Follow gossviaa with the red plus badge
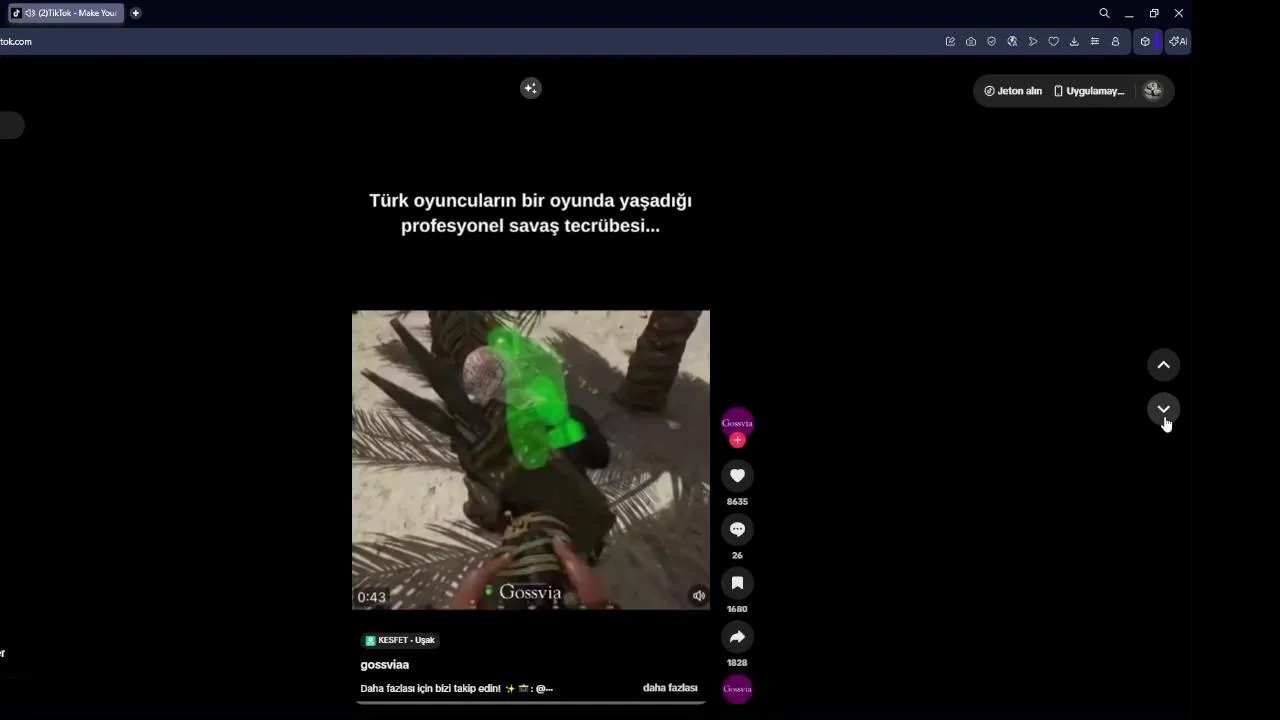This screenshot has width=1280, height=720. tap(737, 440)
